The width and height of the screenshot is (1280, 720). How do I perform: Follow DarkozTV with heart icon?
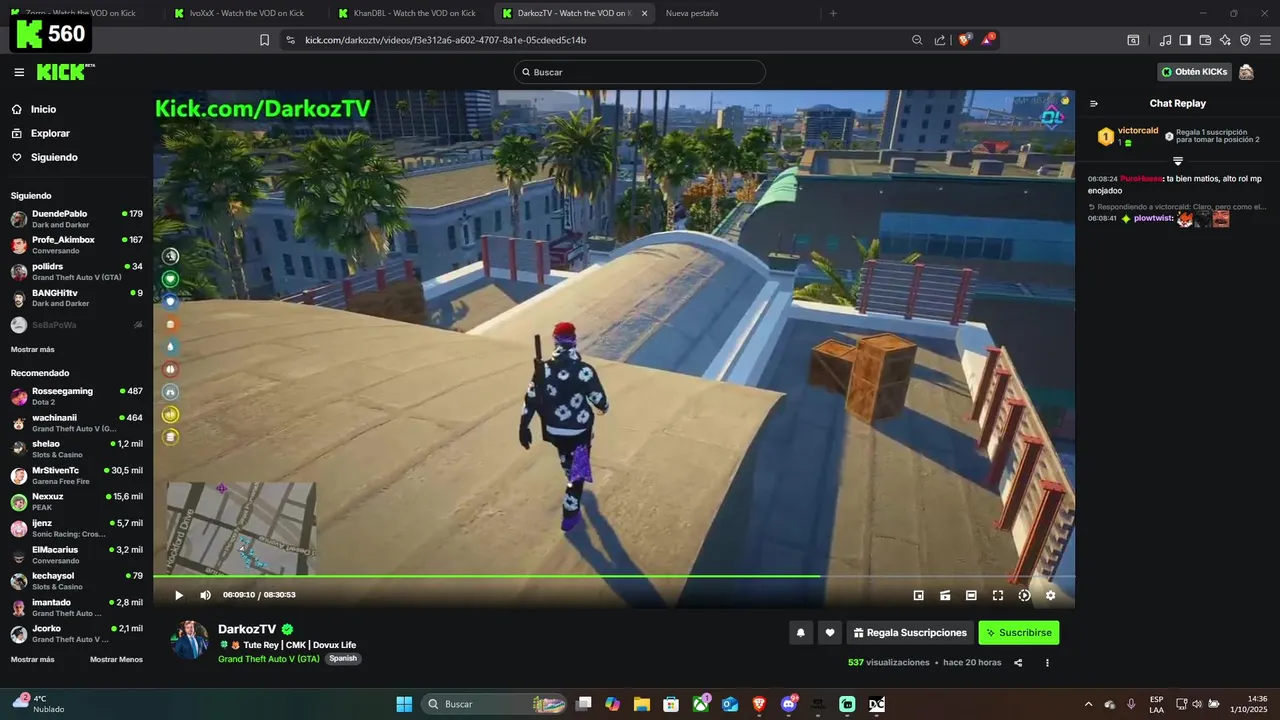point(829,632)
